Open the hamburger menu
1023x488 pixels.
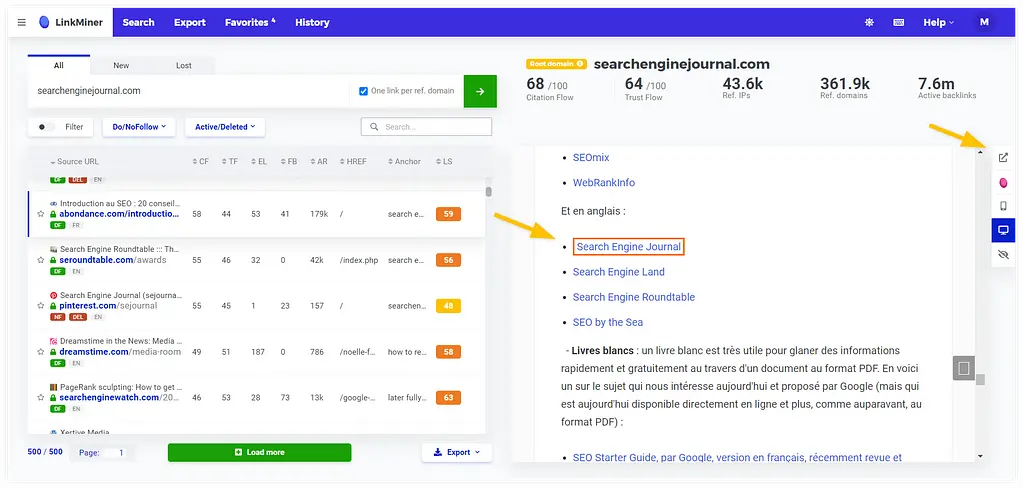22,22
